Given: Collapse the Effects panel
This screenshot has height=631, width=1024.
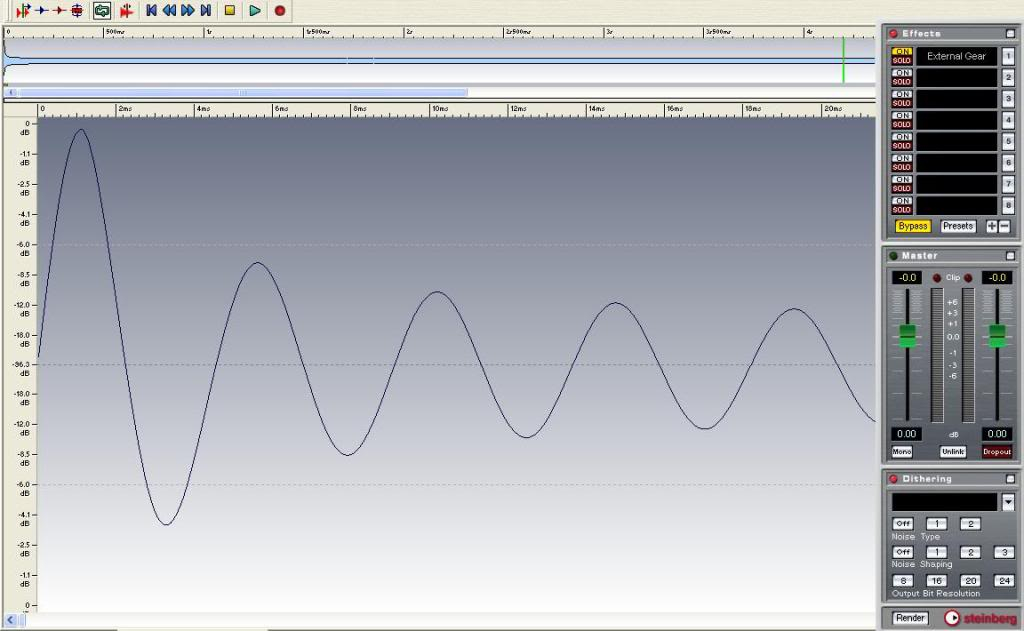Looking at the screenshot, I should coord(1009,34).
